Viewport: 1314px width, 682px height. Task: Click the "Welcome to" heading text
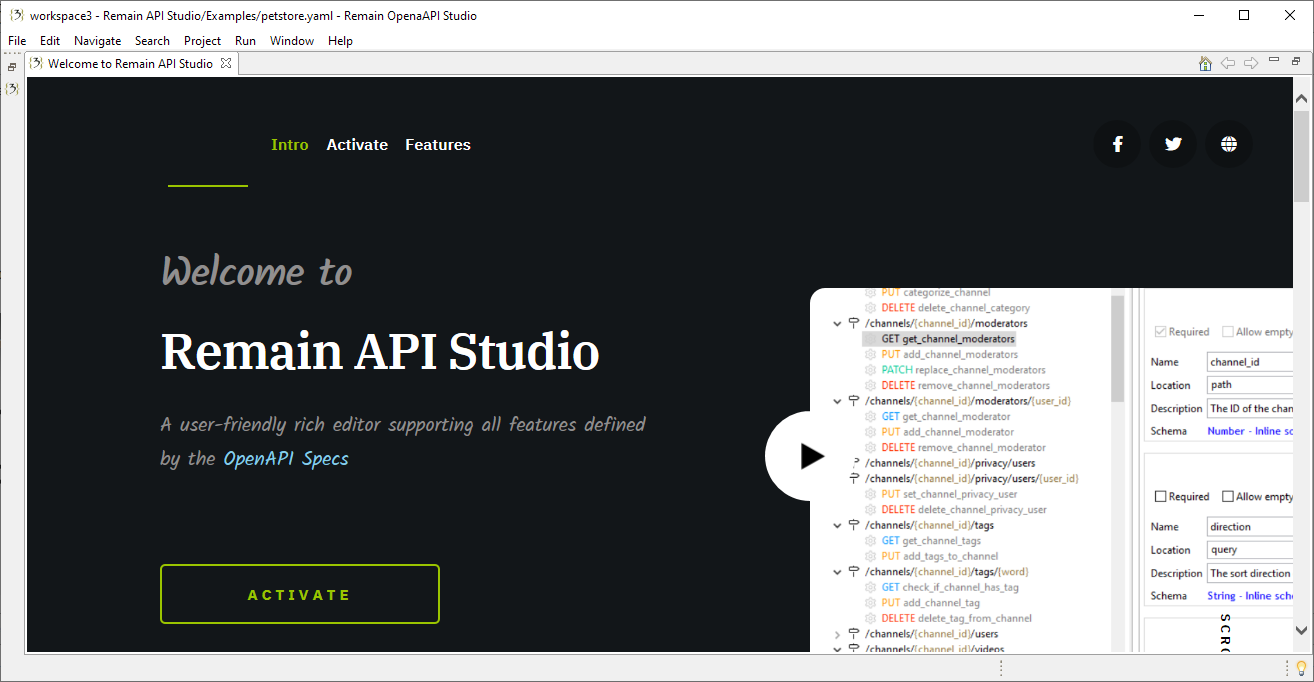point(257,271)
